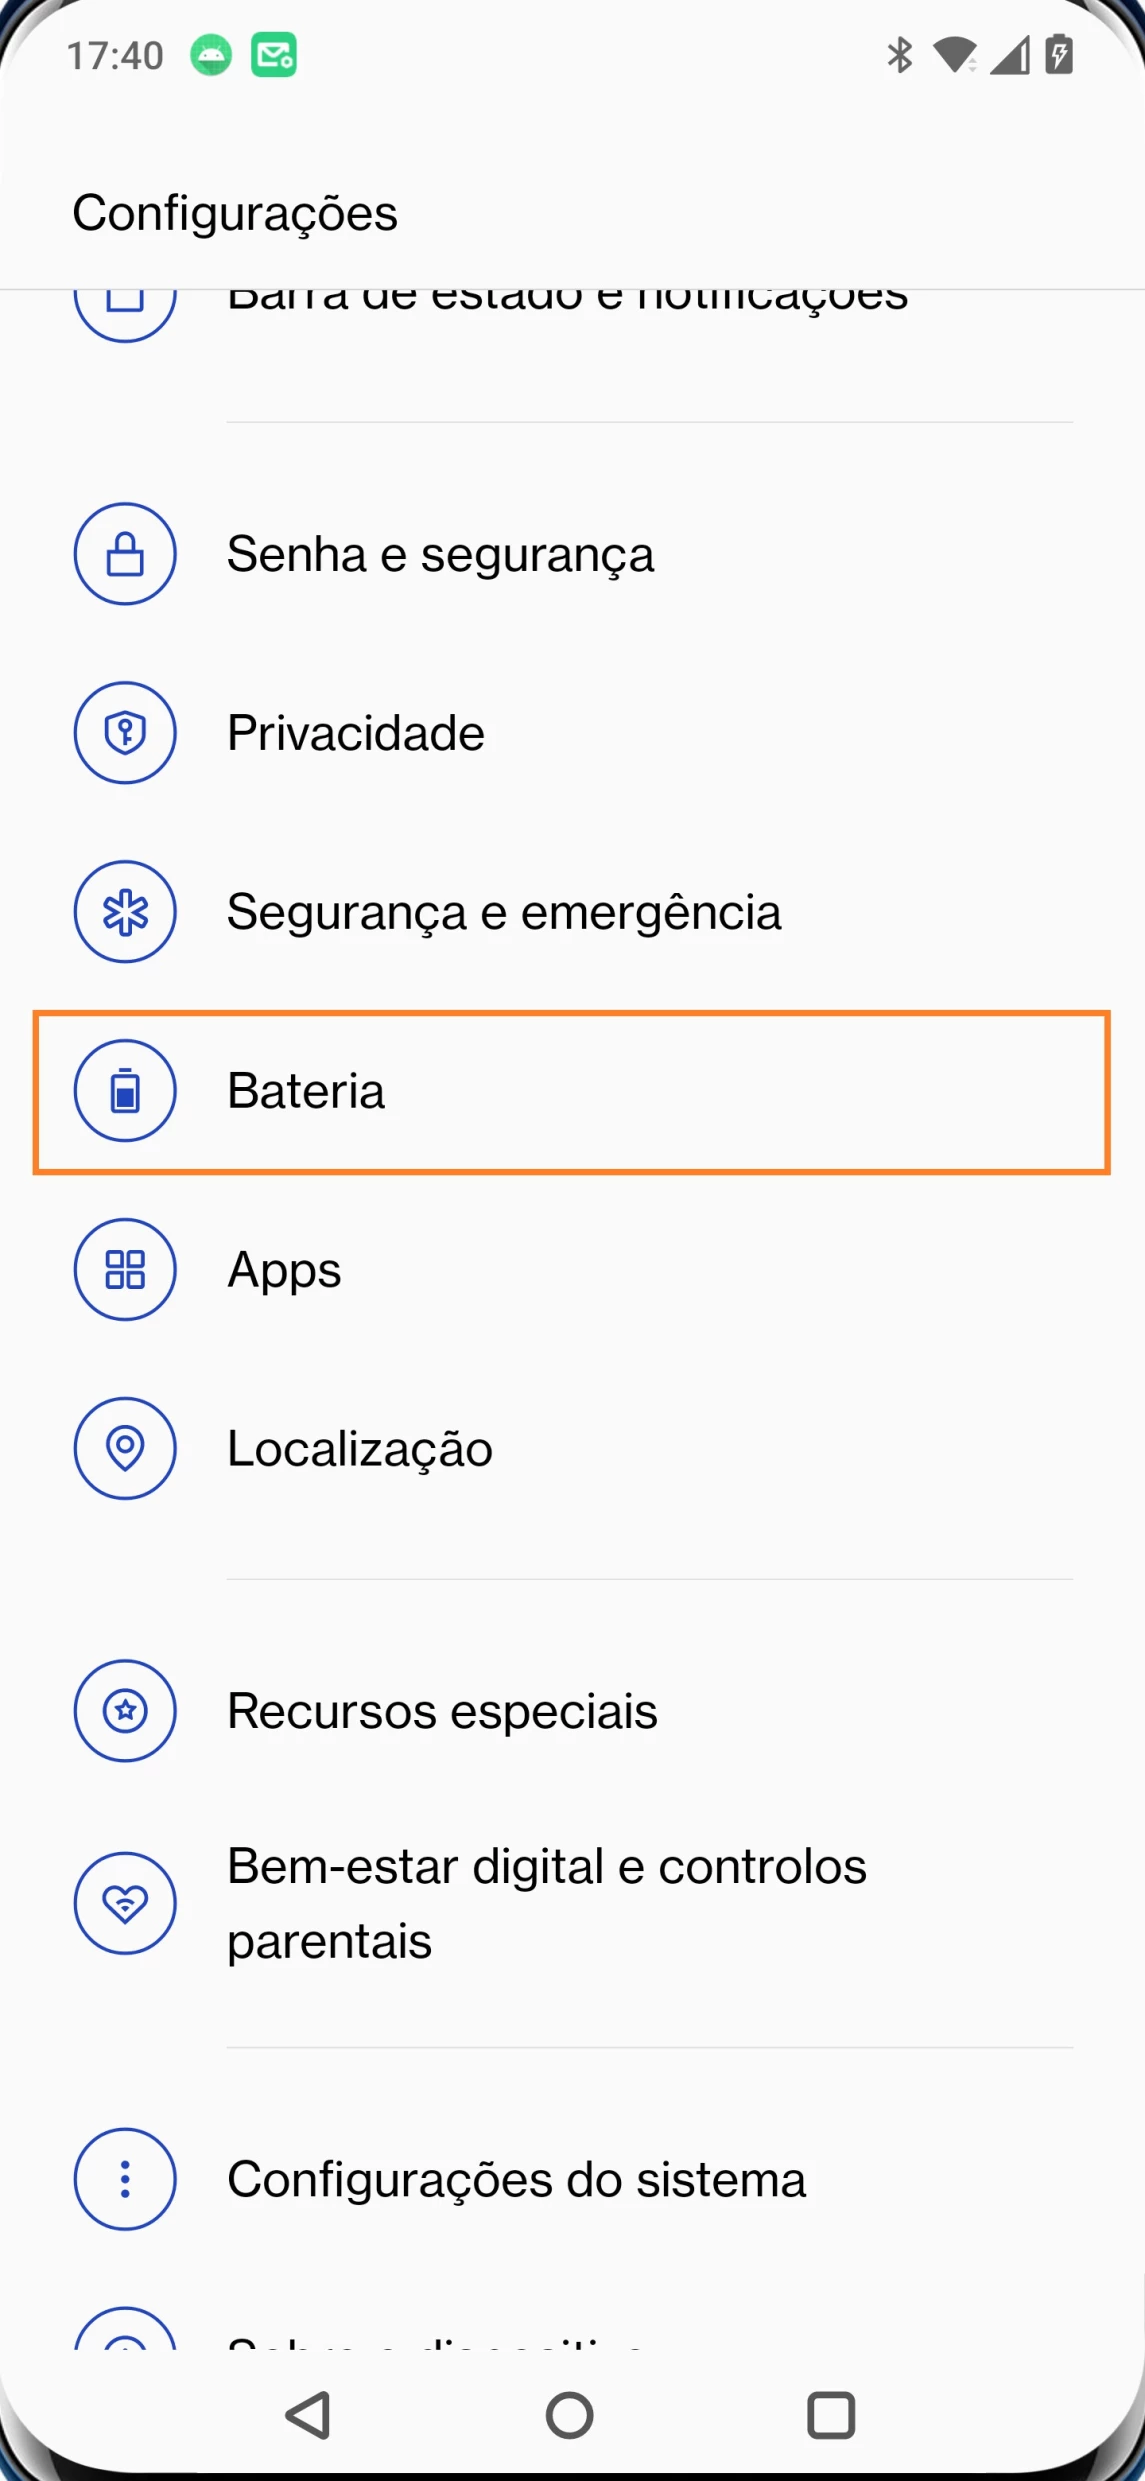
Task: Open the Privacidade menu entry
Action: pyautogui.click(x=356, y=733)
